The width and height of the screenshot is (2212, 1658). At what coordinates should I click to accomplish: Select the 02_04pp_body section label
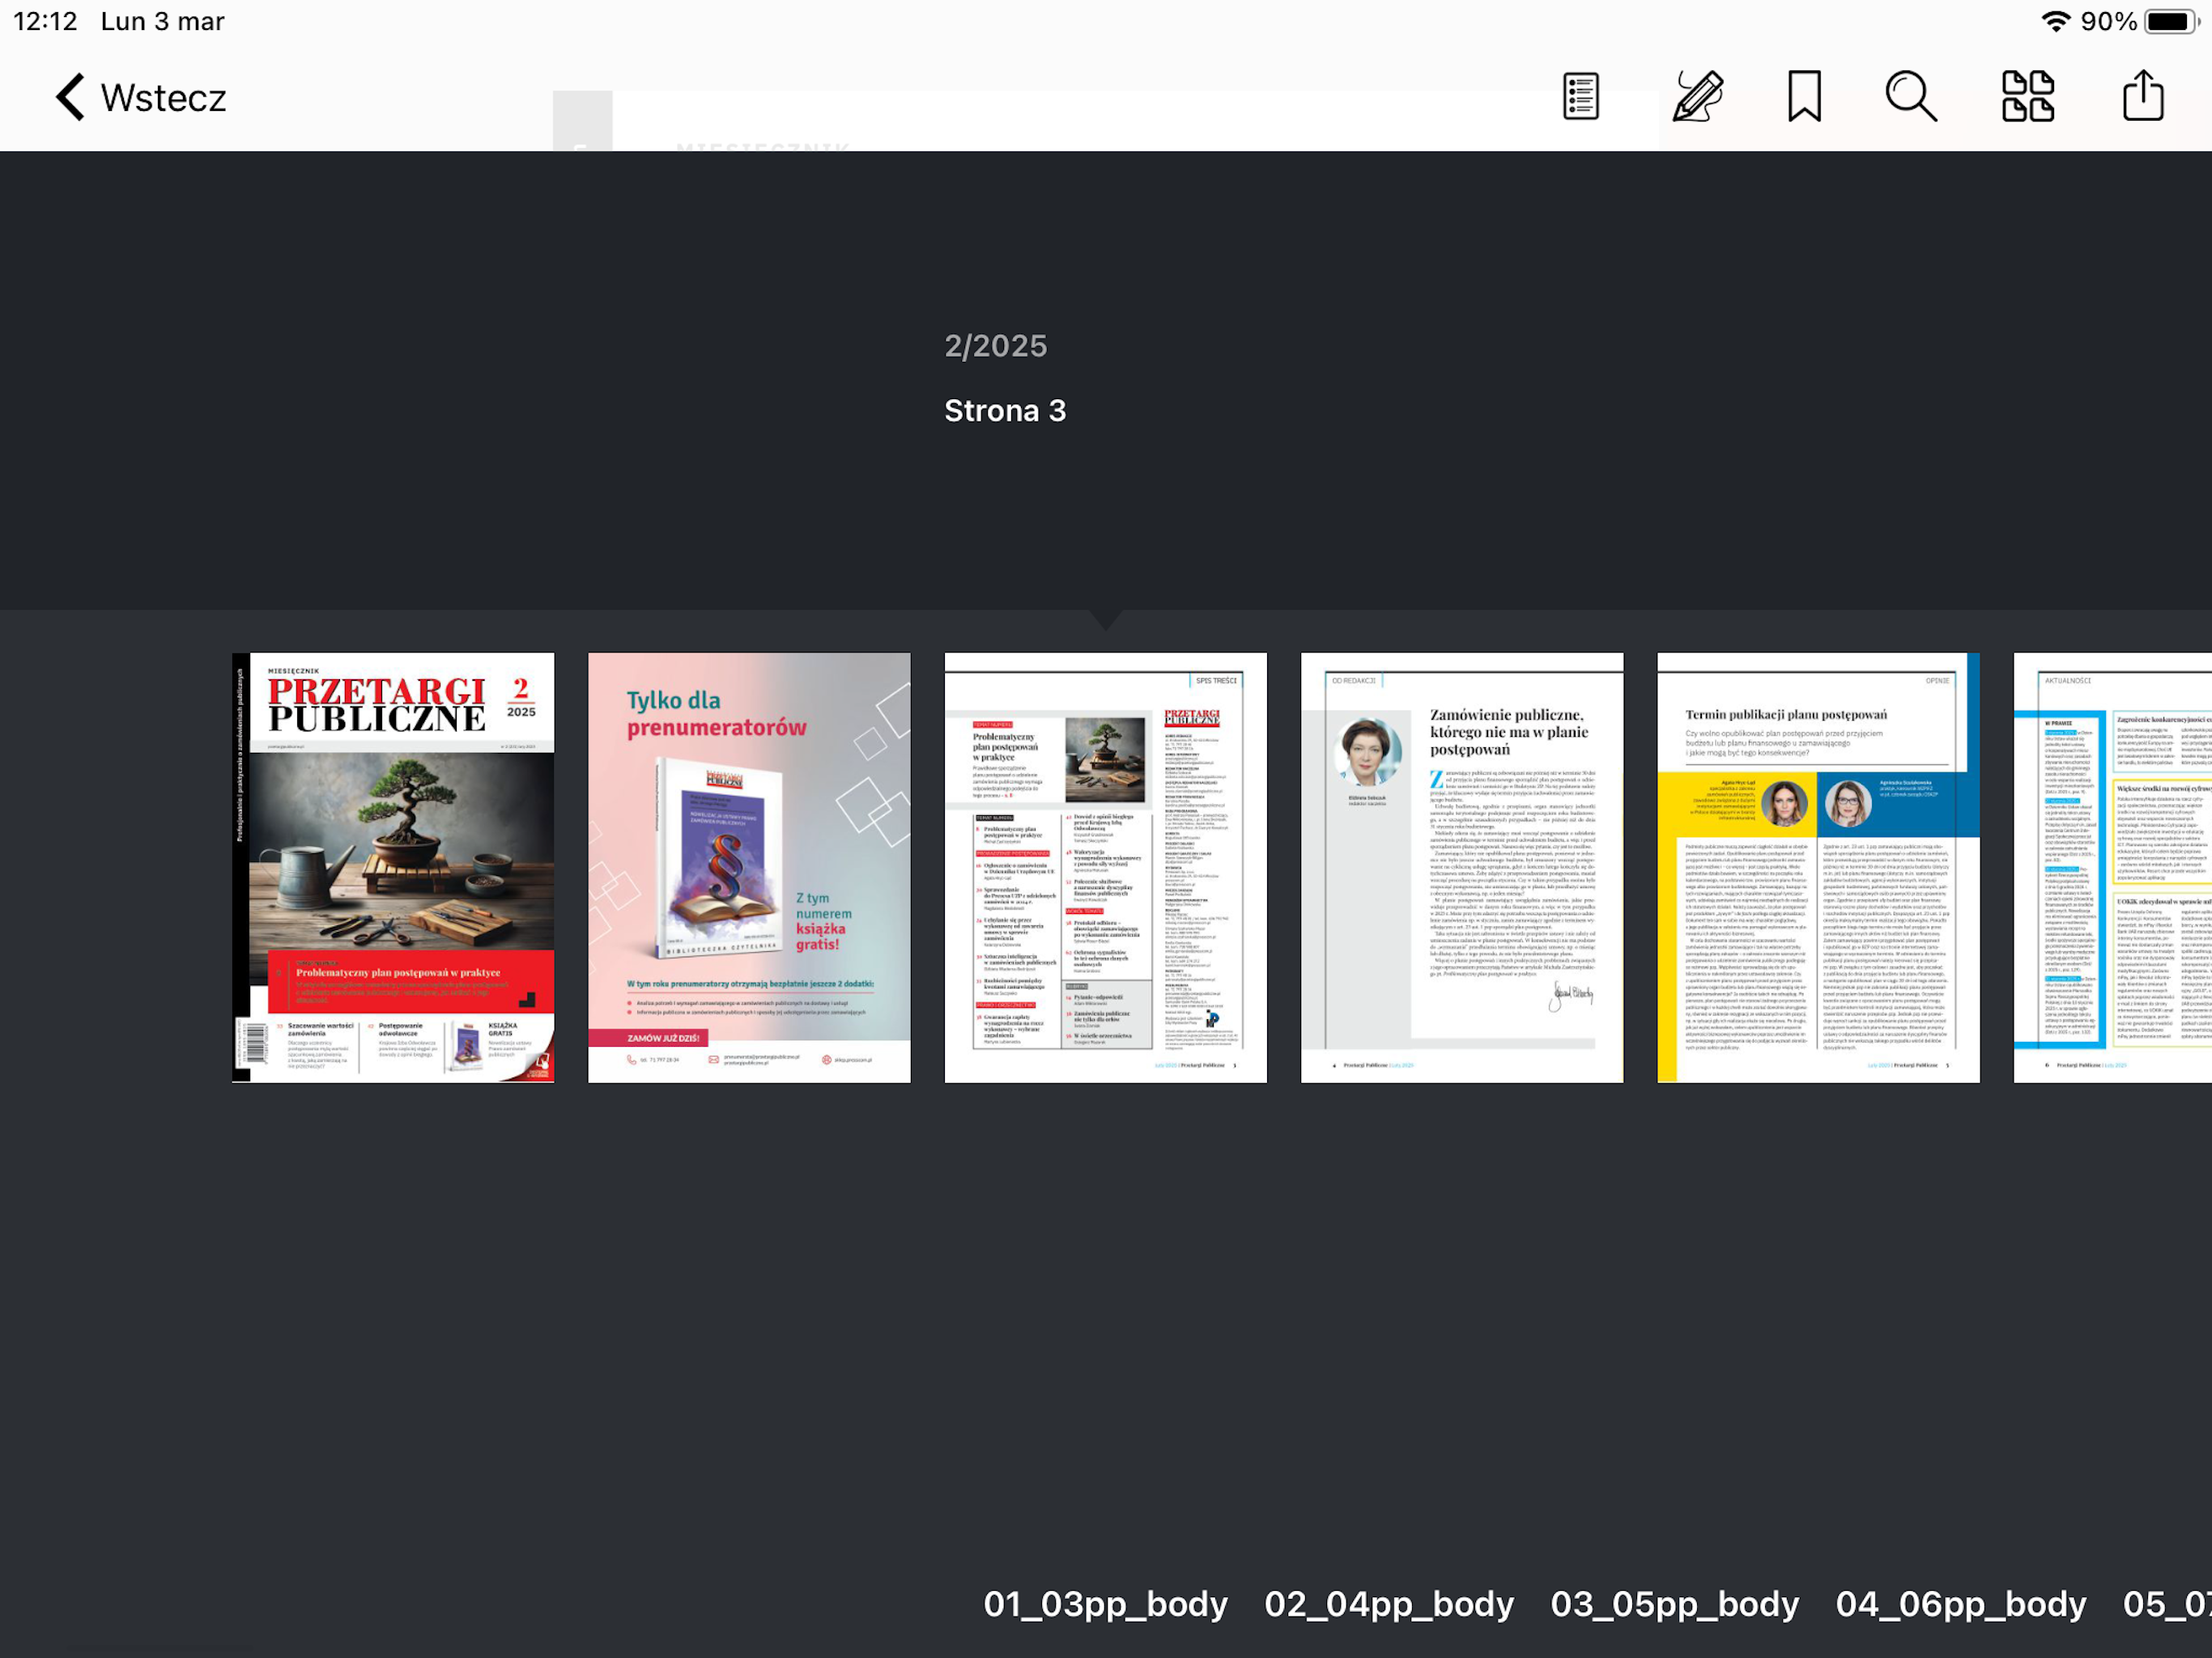click(x=1389, y=1604)
